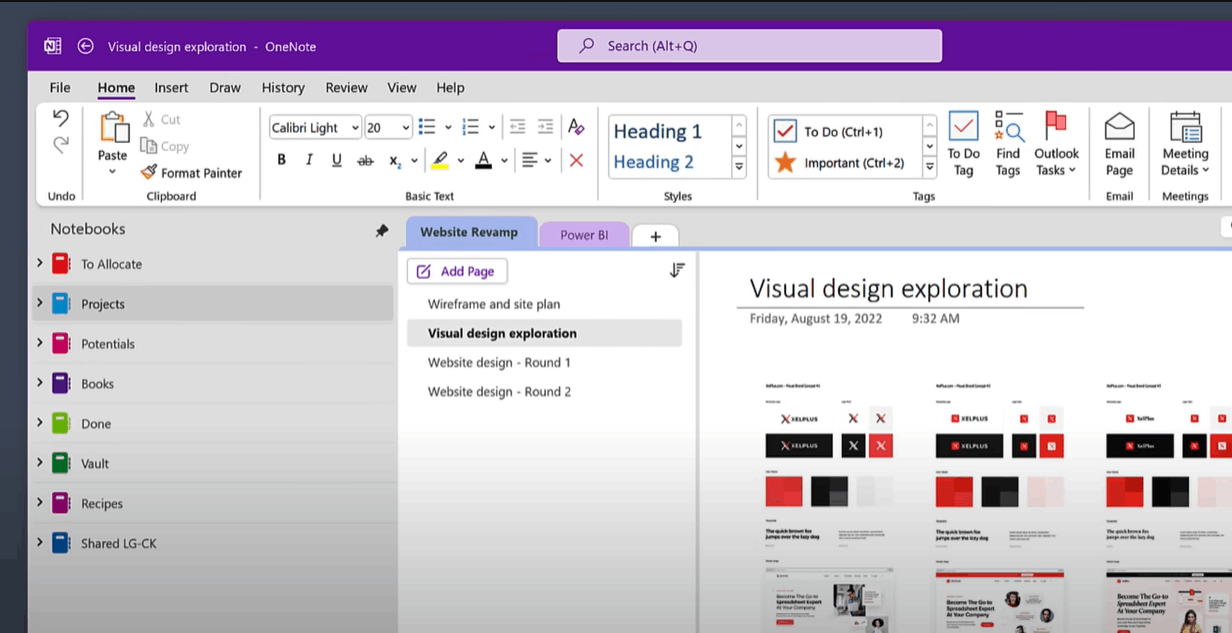This screenshot has width=1232, height=633.
Task: Cut the selection with the scissors icon
Action: [x=149, y=119]
